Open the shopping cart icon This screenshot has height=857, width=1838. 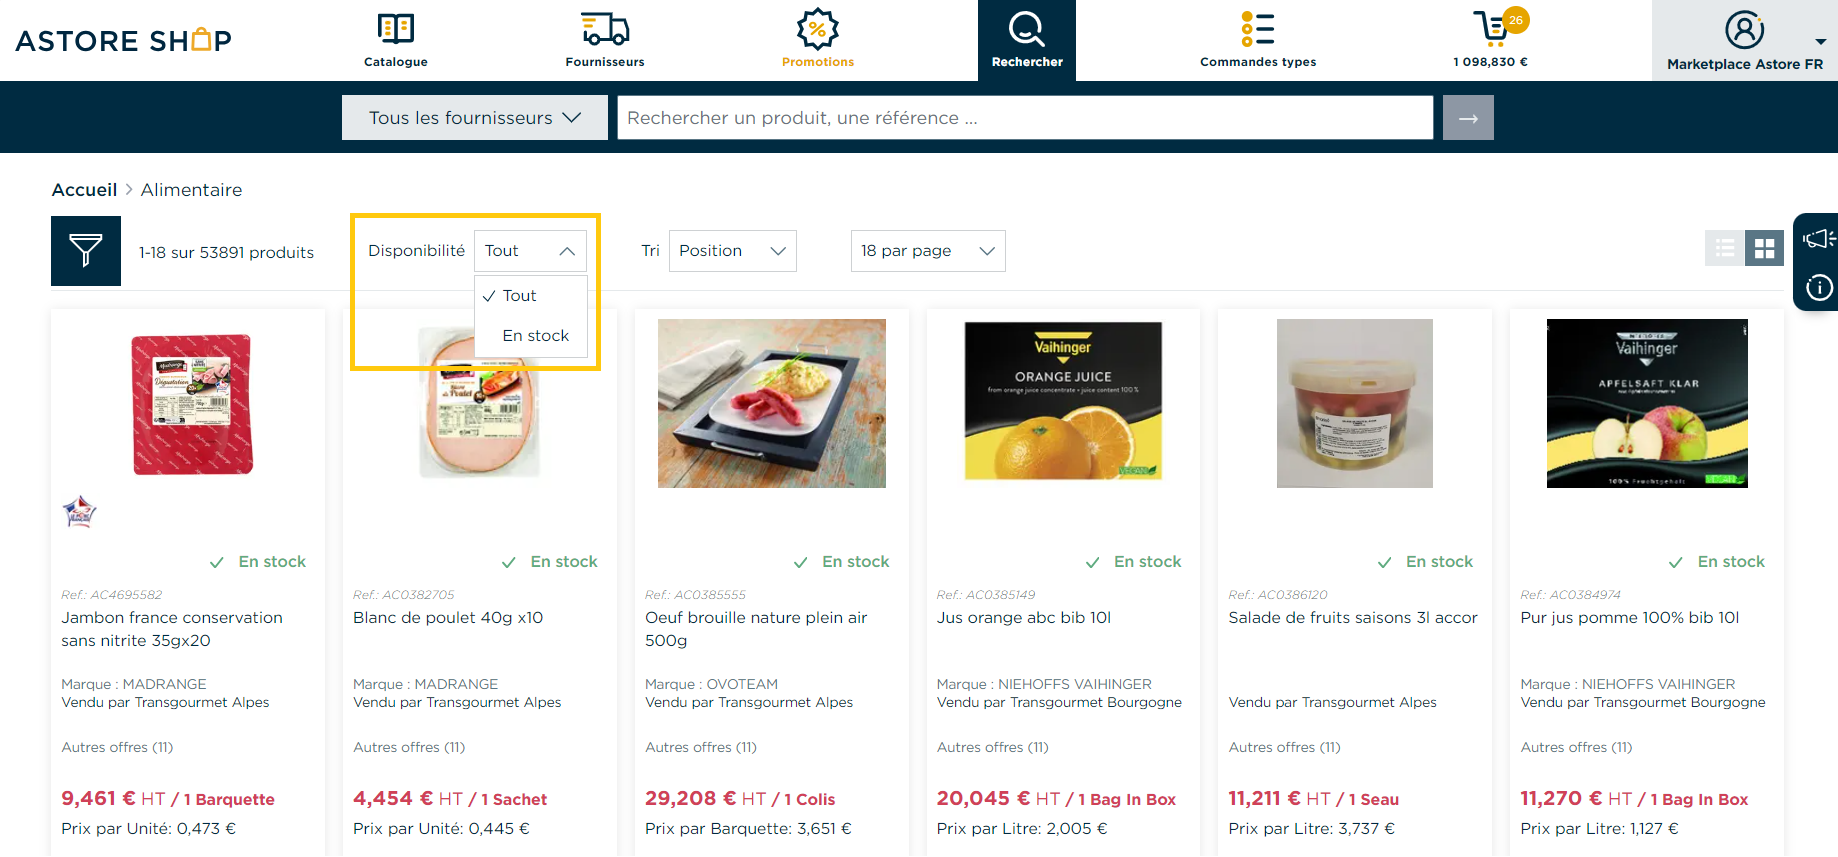point(1490,29)
